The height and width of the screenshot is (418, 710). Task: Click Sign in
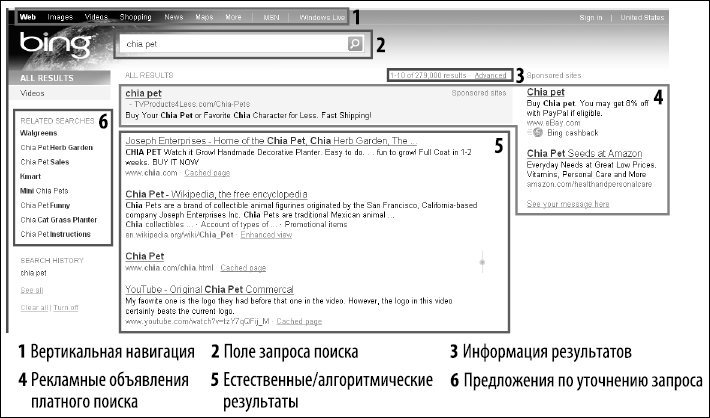click(591, 17)
